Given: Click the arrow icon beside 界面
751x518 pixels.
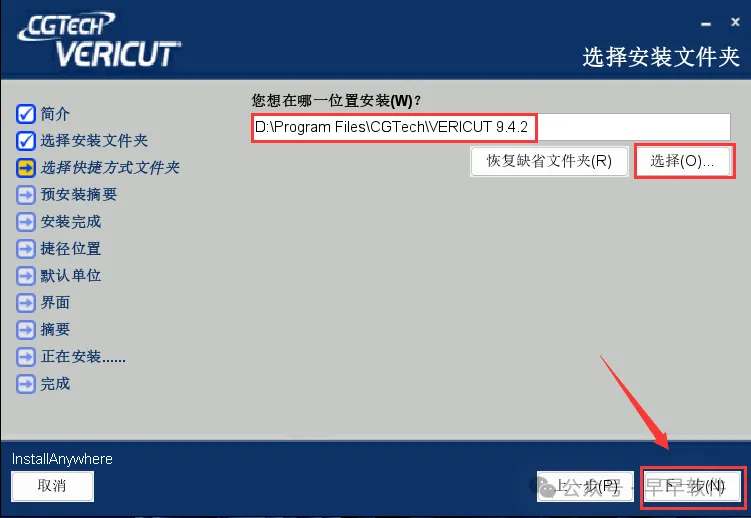Looking at the screenshot, I should (x=25, y=303).
